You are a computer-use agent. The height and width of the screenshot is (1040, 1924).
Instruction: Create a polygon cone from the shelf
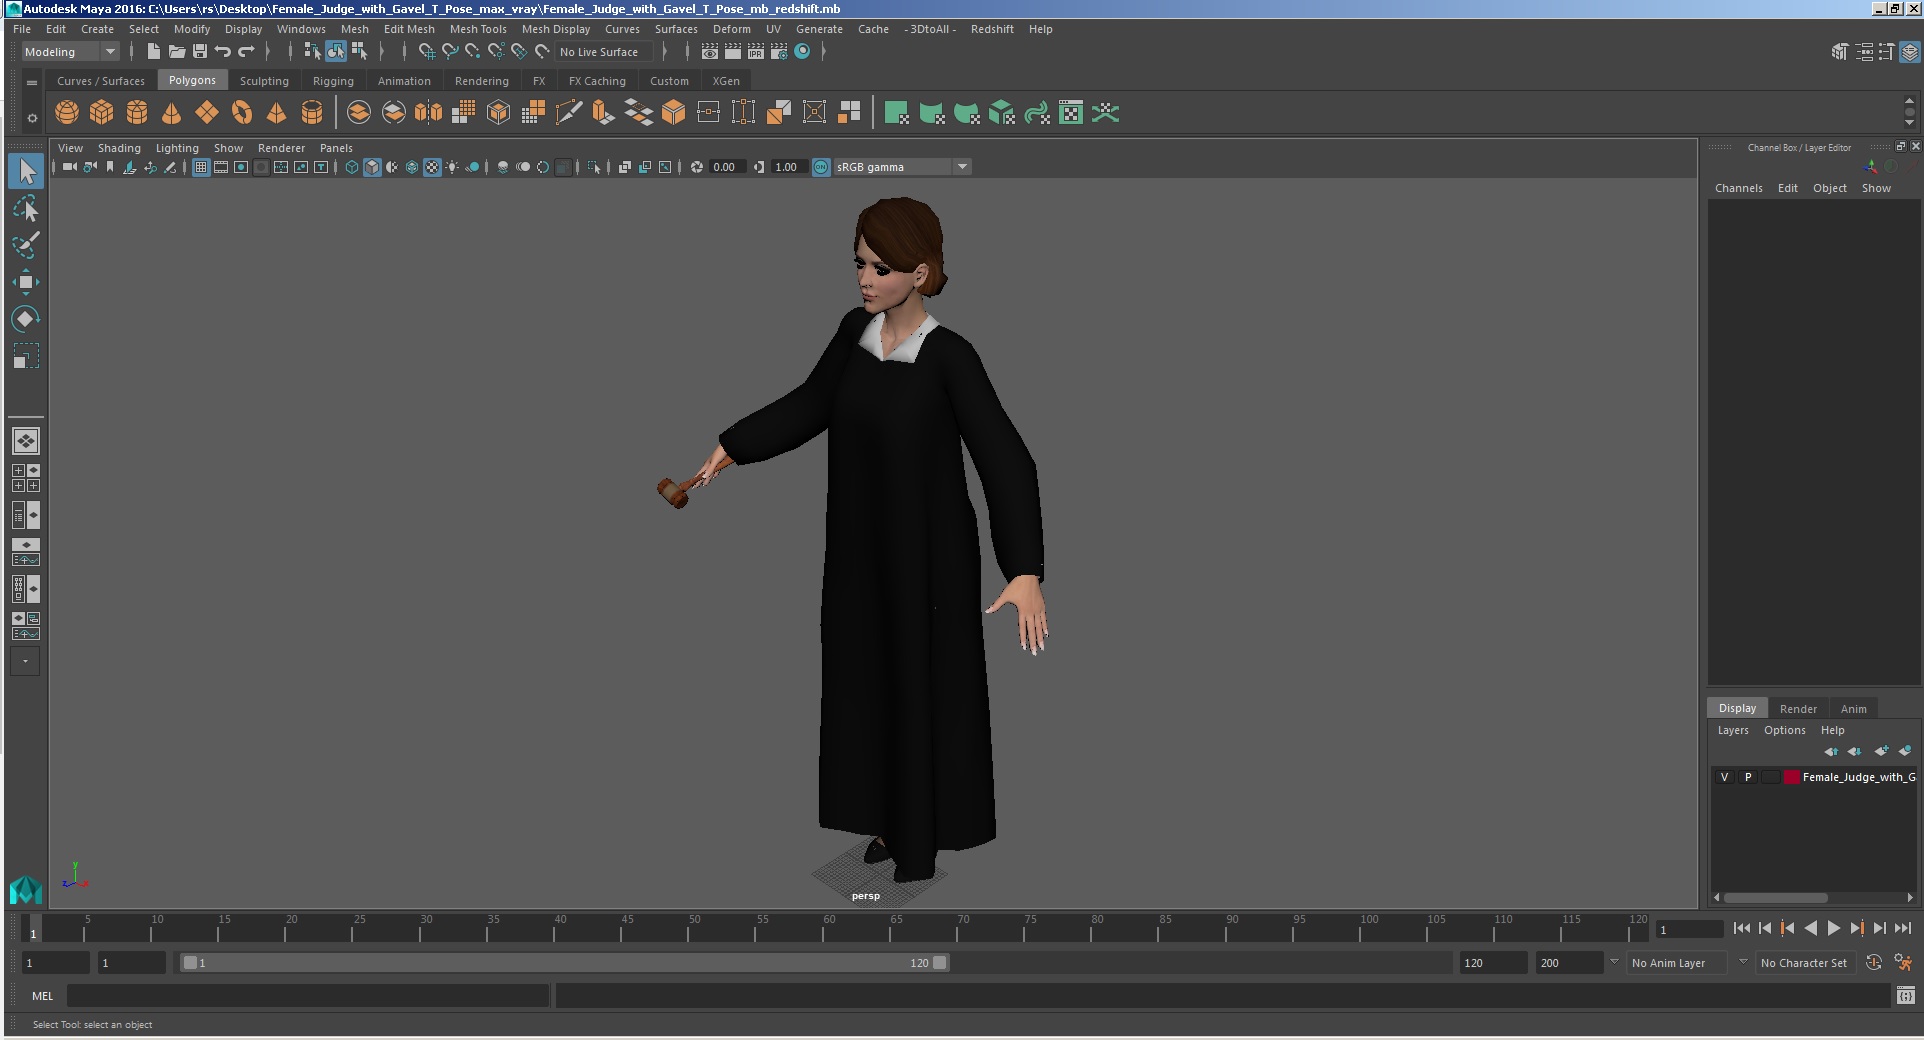[172, 113]
